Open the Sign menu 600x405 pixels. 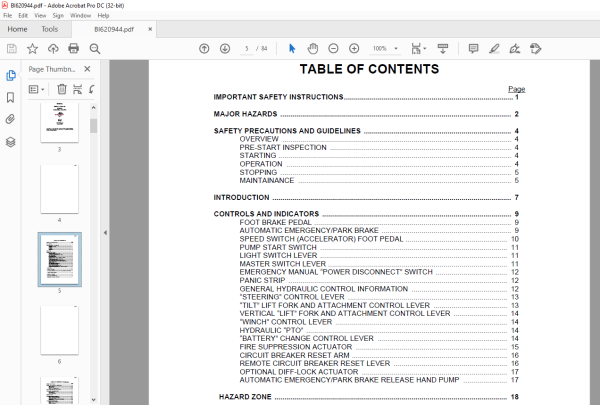point(58,15)
